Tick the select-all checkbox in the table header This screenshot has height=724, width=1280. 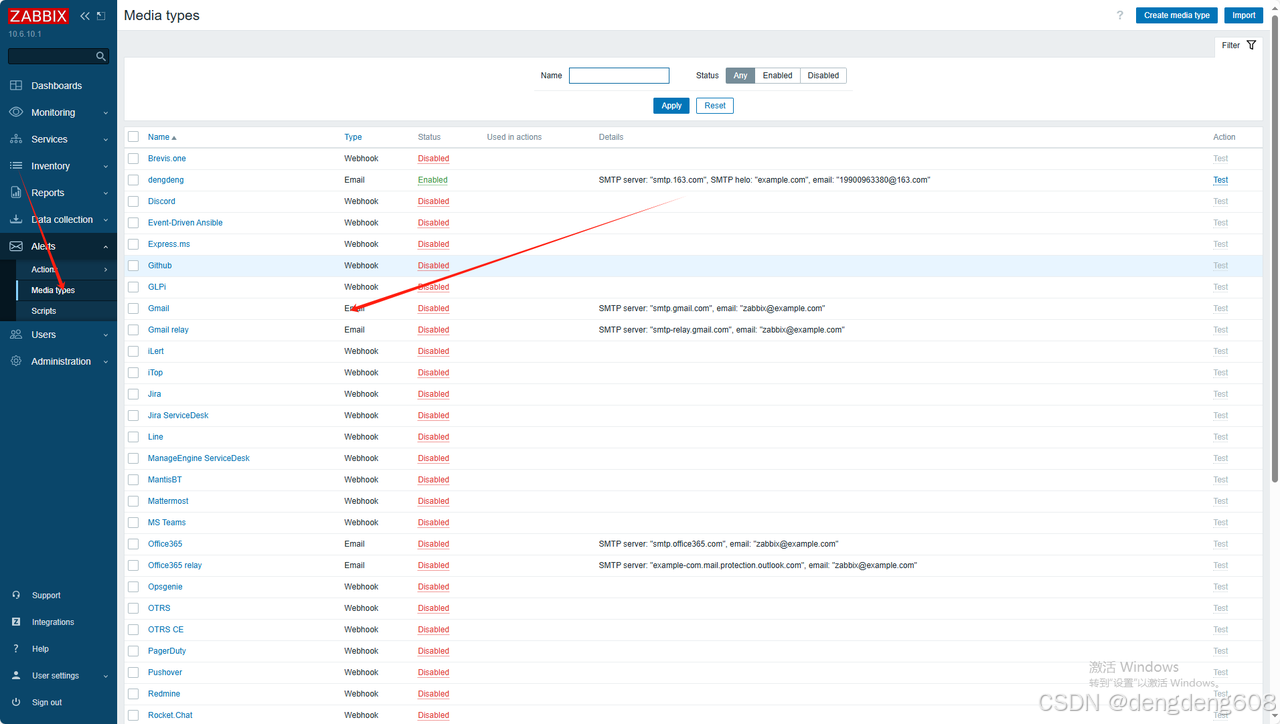(x=133, y=137)
